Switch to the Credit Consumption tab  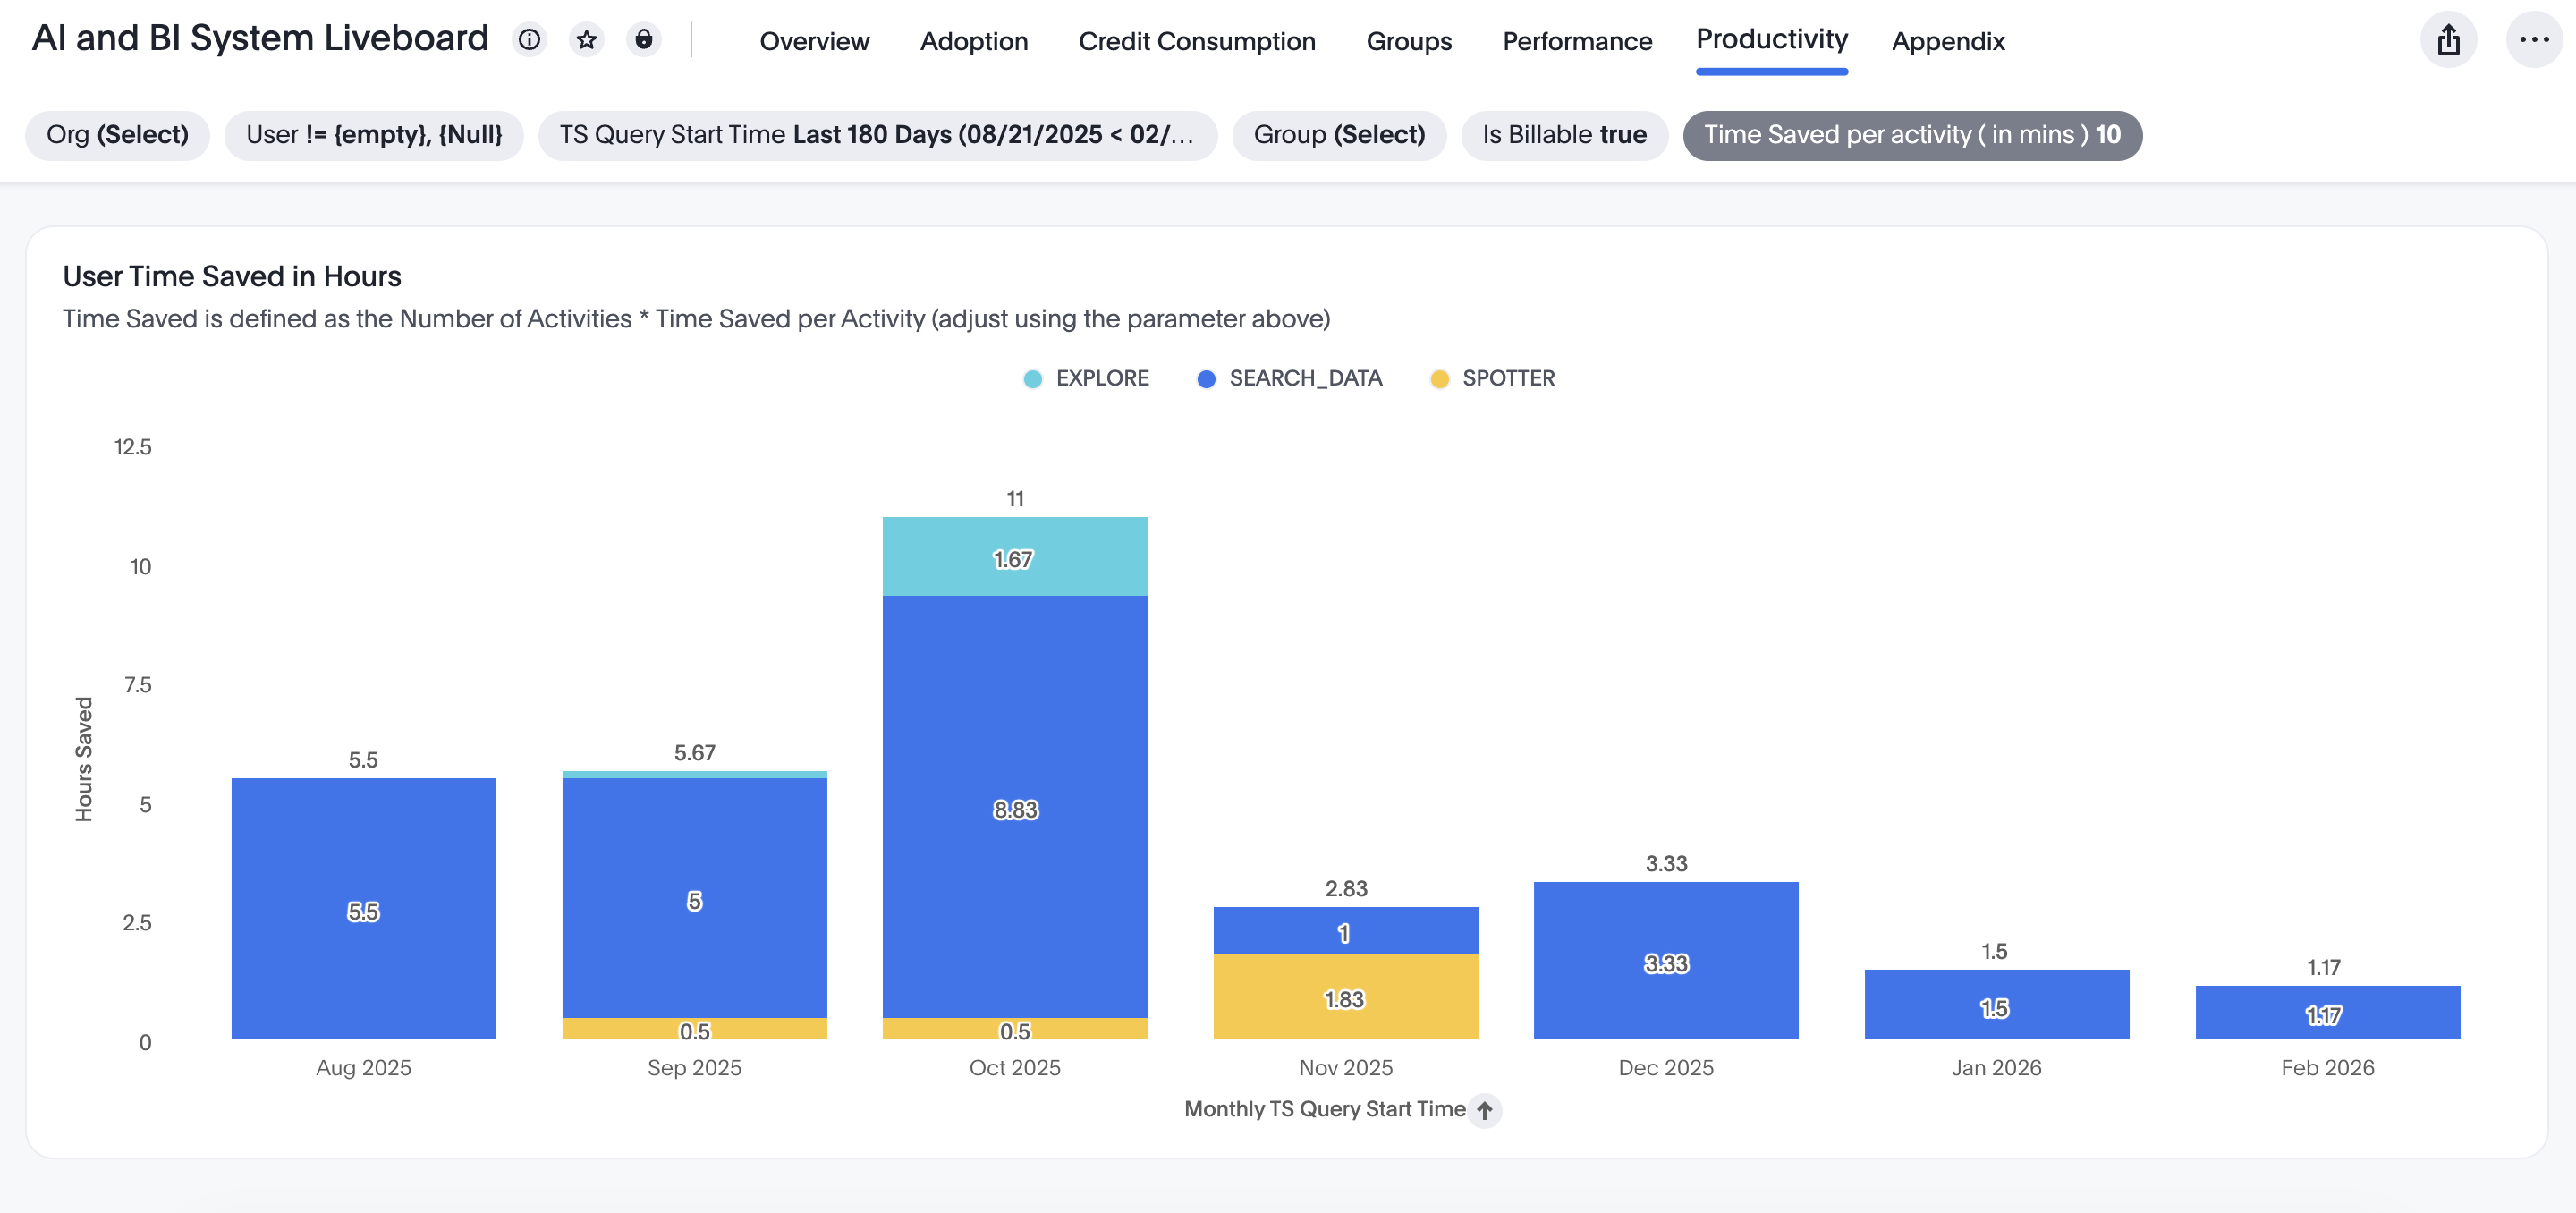point(1196,42)
